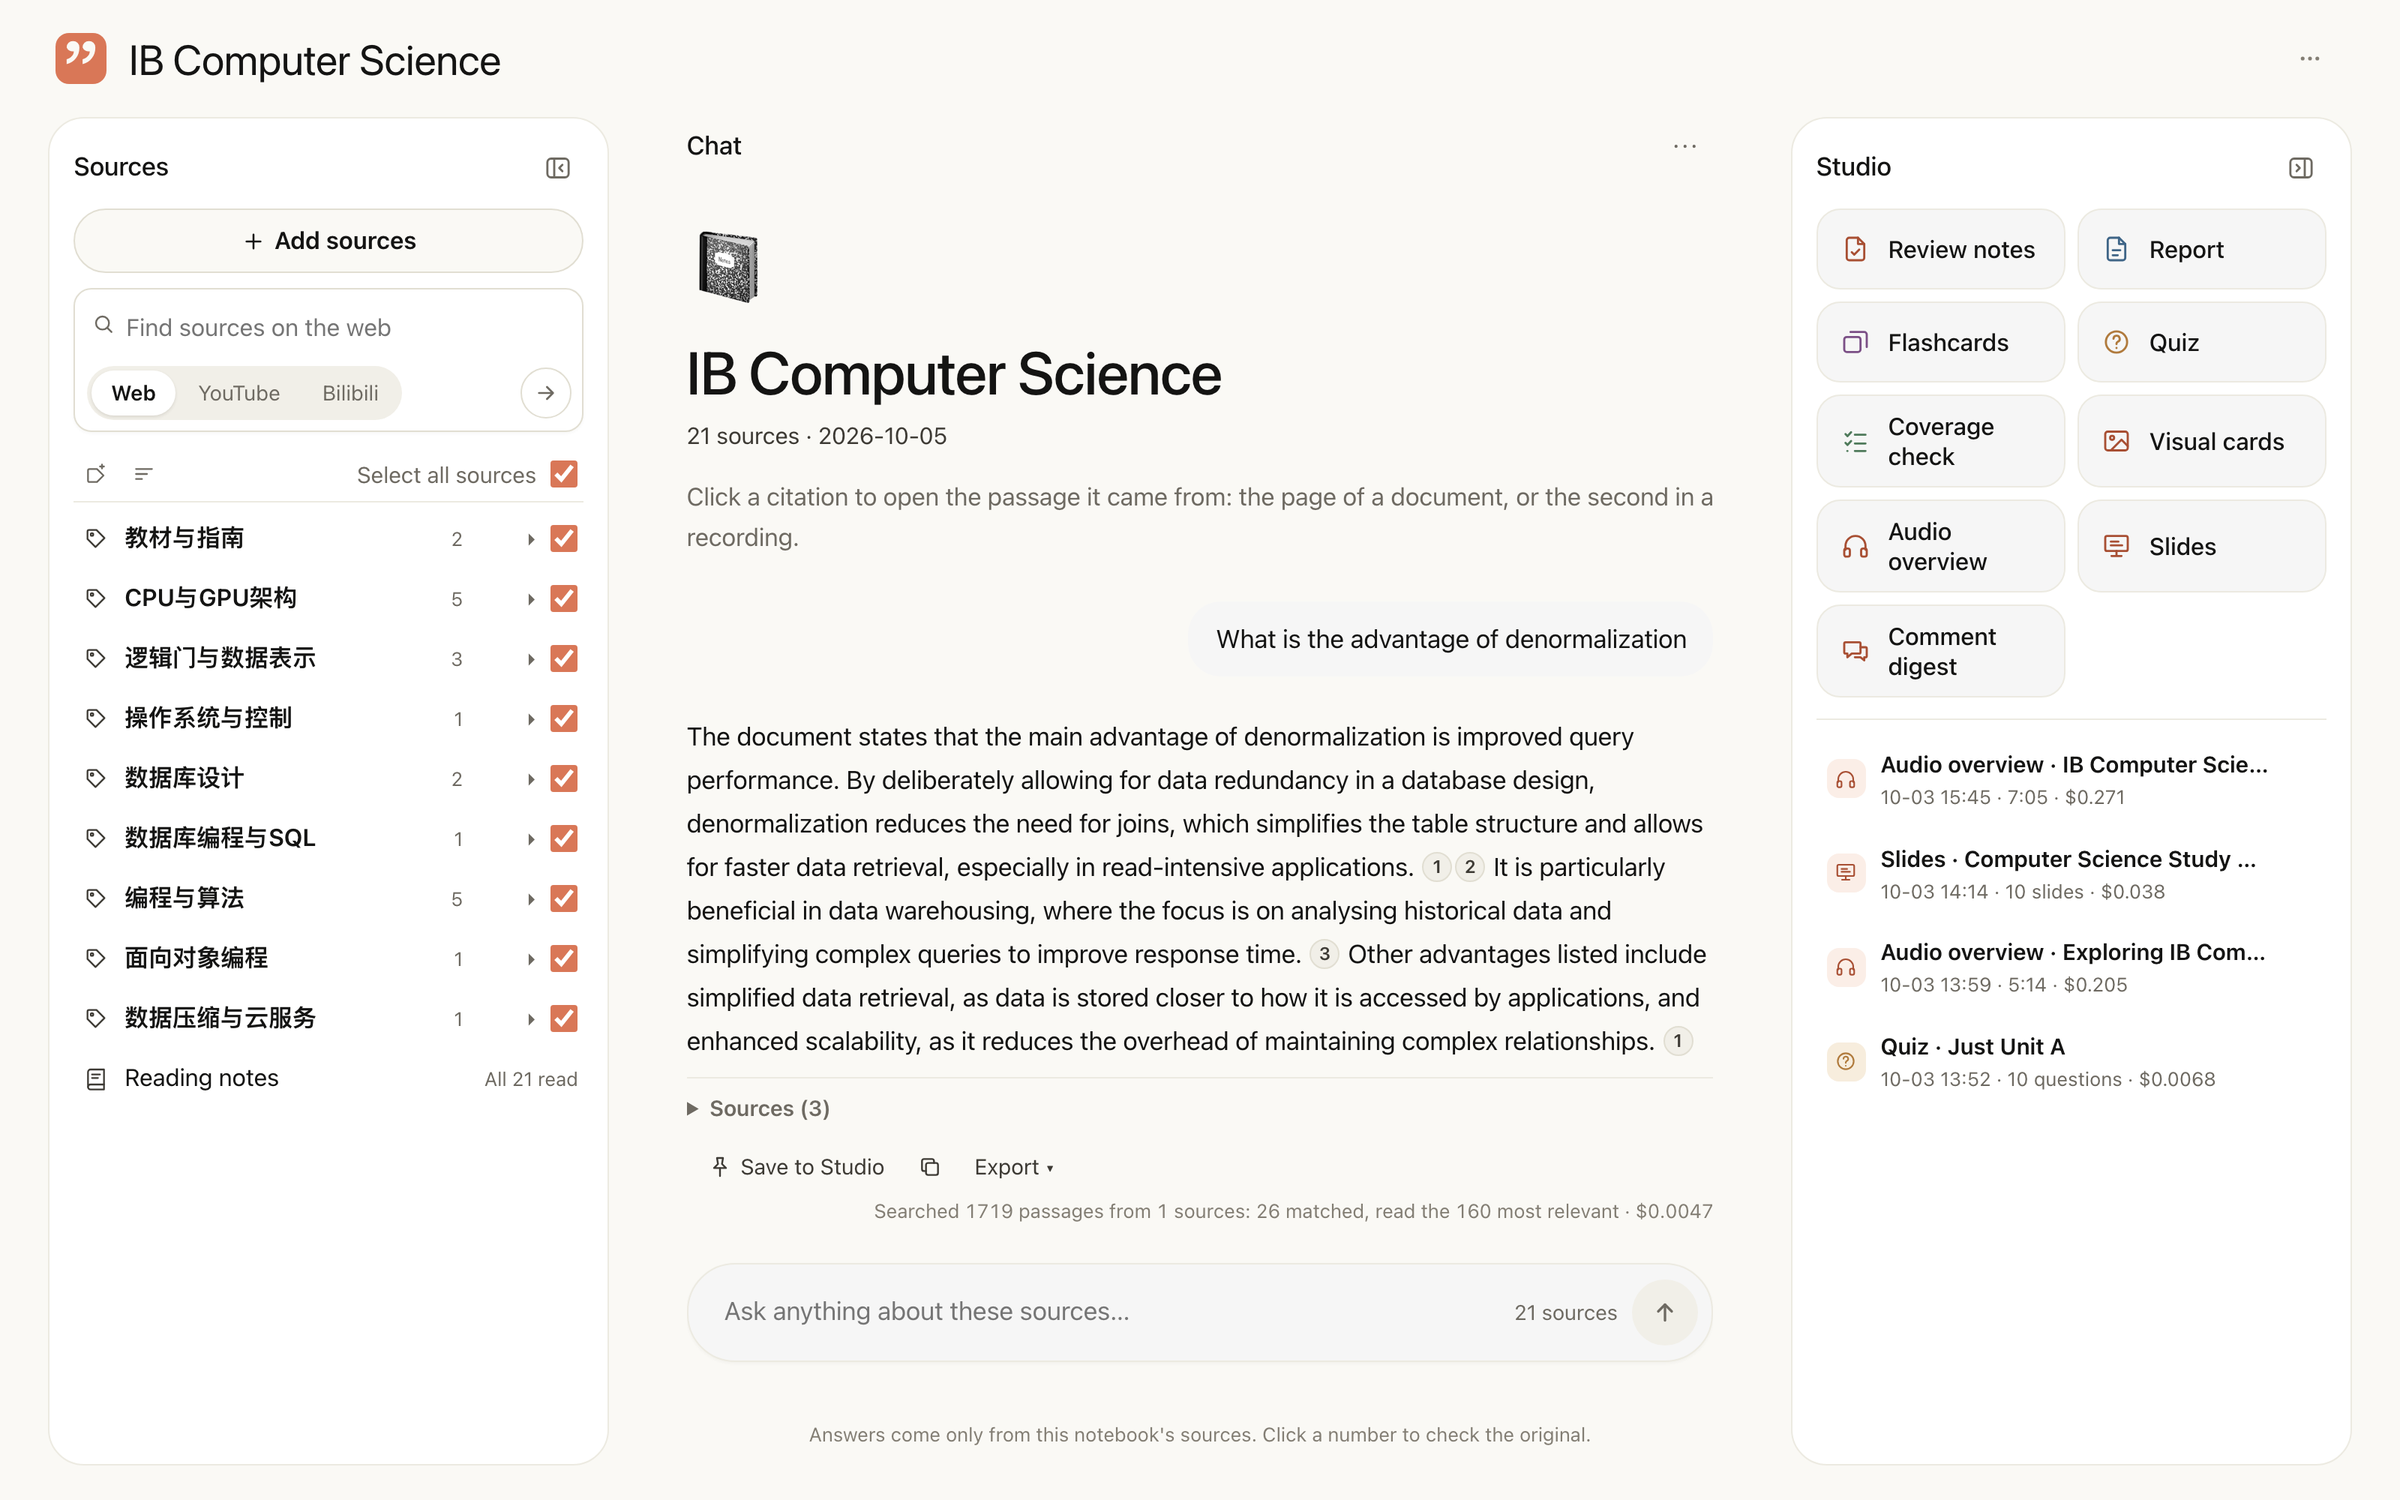The width and height of the screenshot is (2400, 1500).
Task: Click the tag icon next to 数据库设计
Action: coord(95,778)
